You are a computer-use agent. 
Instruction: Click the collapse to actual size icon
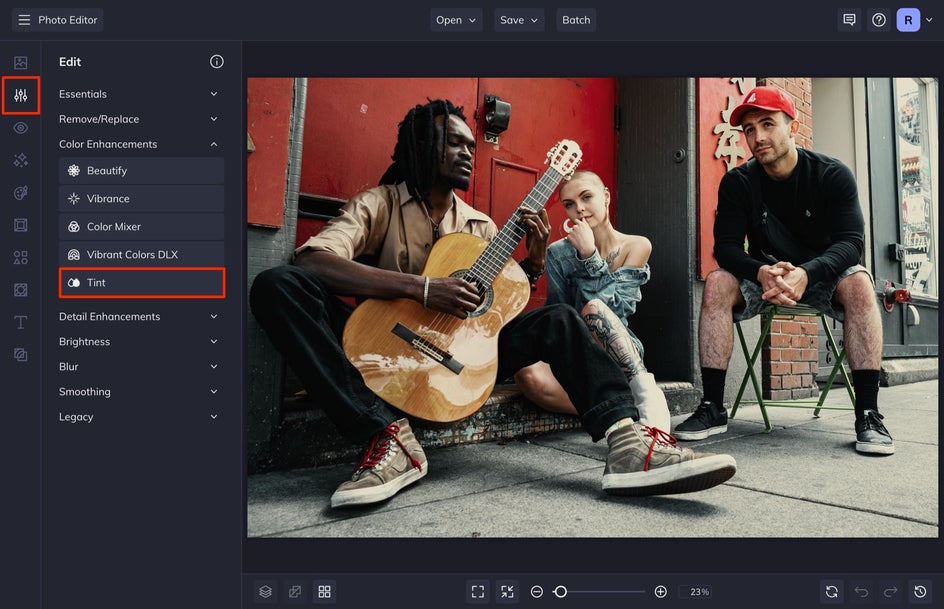tap(508, 592)
